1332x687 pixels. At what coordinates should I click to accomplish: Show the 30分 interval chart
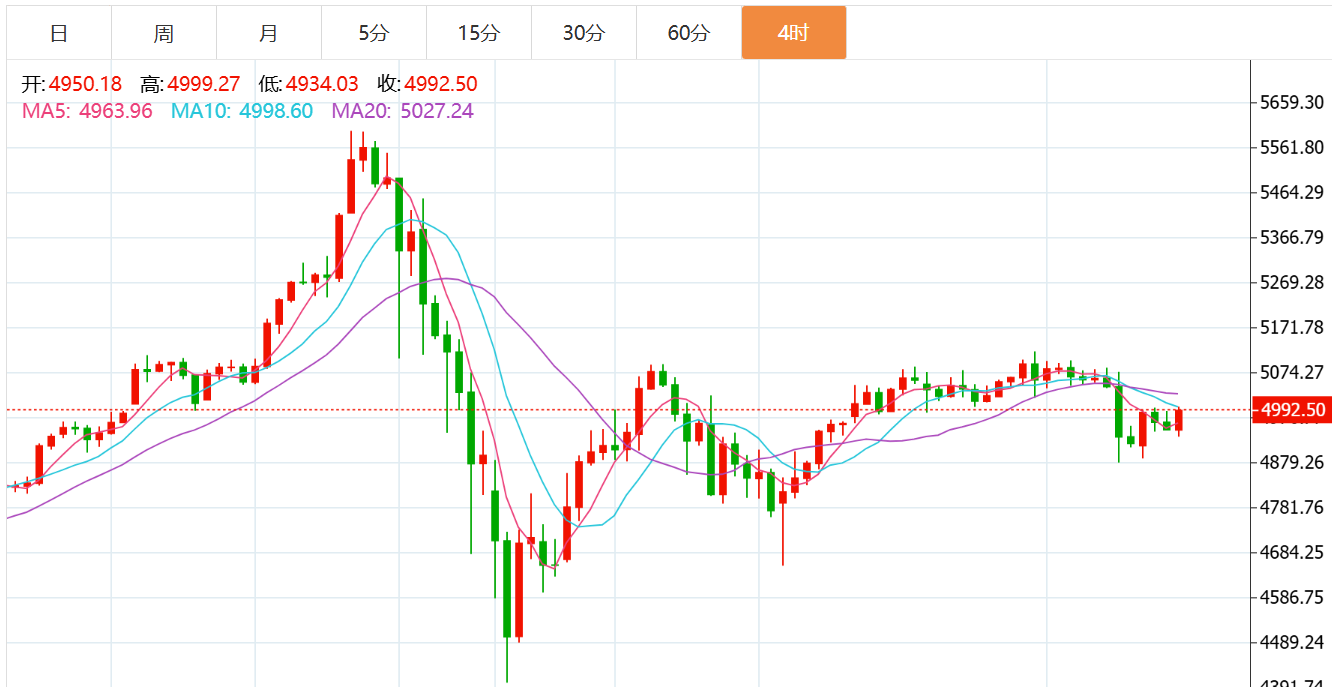tap(583, 33)
